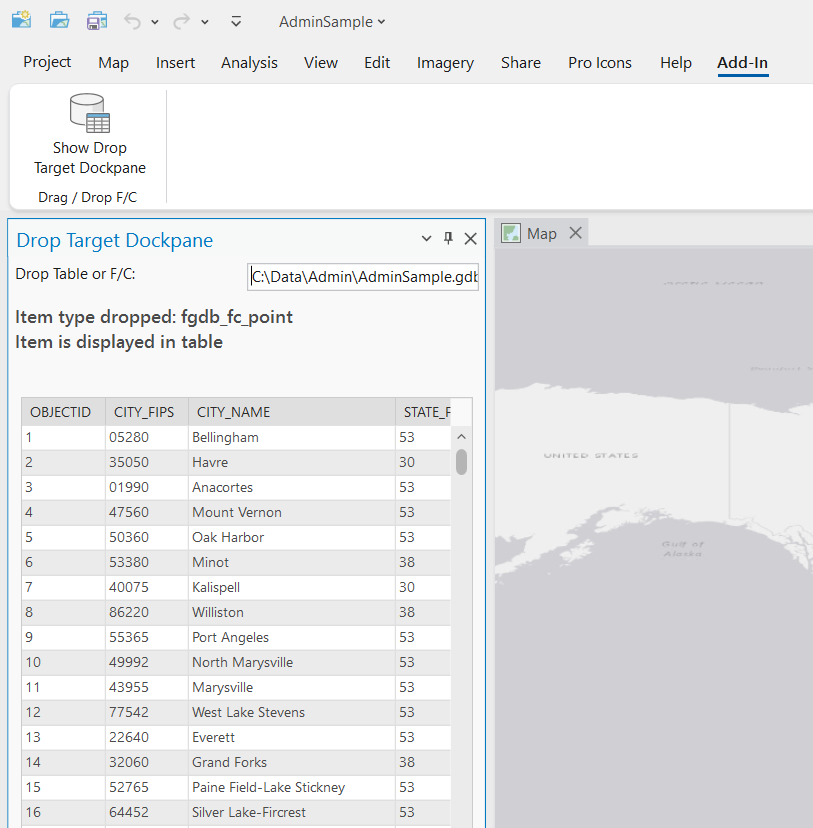The height and width of the screenshot is (828, 813).
Task: Click the CITY_FIPS column header
Action: [x=147, y=412]
